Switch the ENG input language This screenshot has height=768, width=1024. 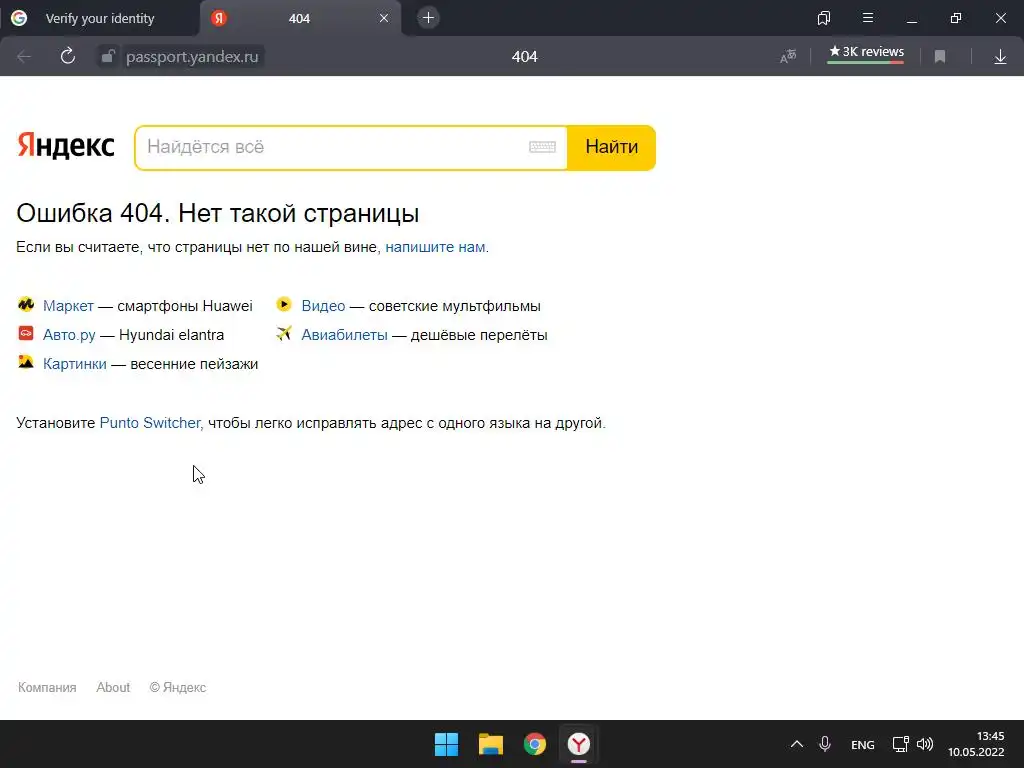click(x=863, y=744)
